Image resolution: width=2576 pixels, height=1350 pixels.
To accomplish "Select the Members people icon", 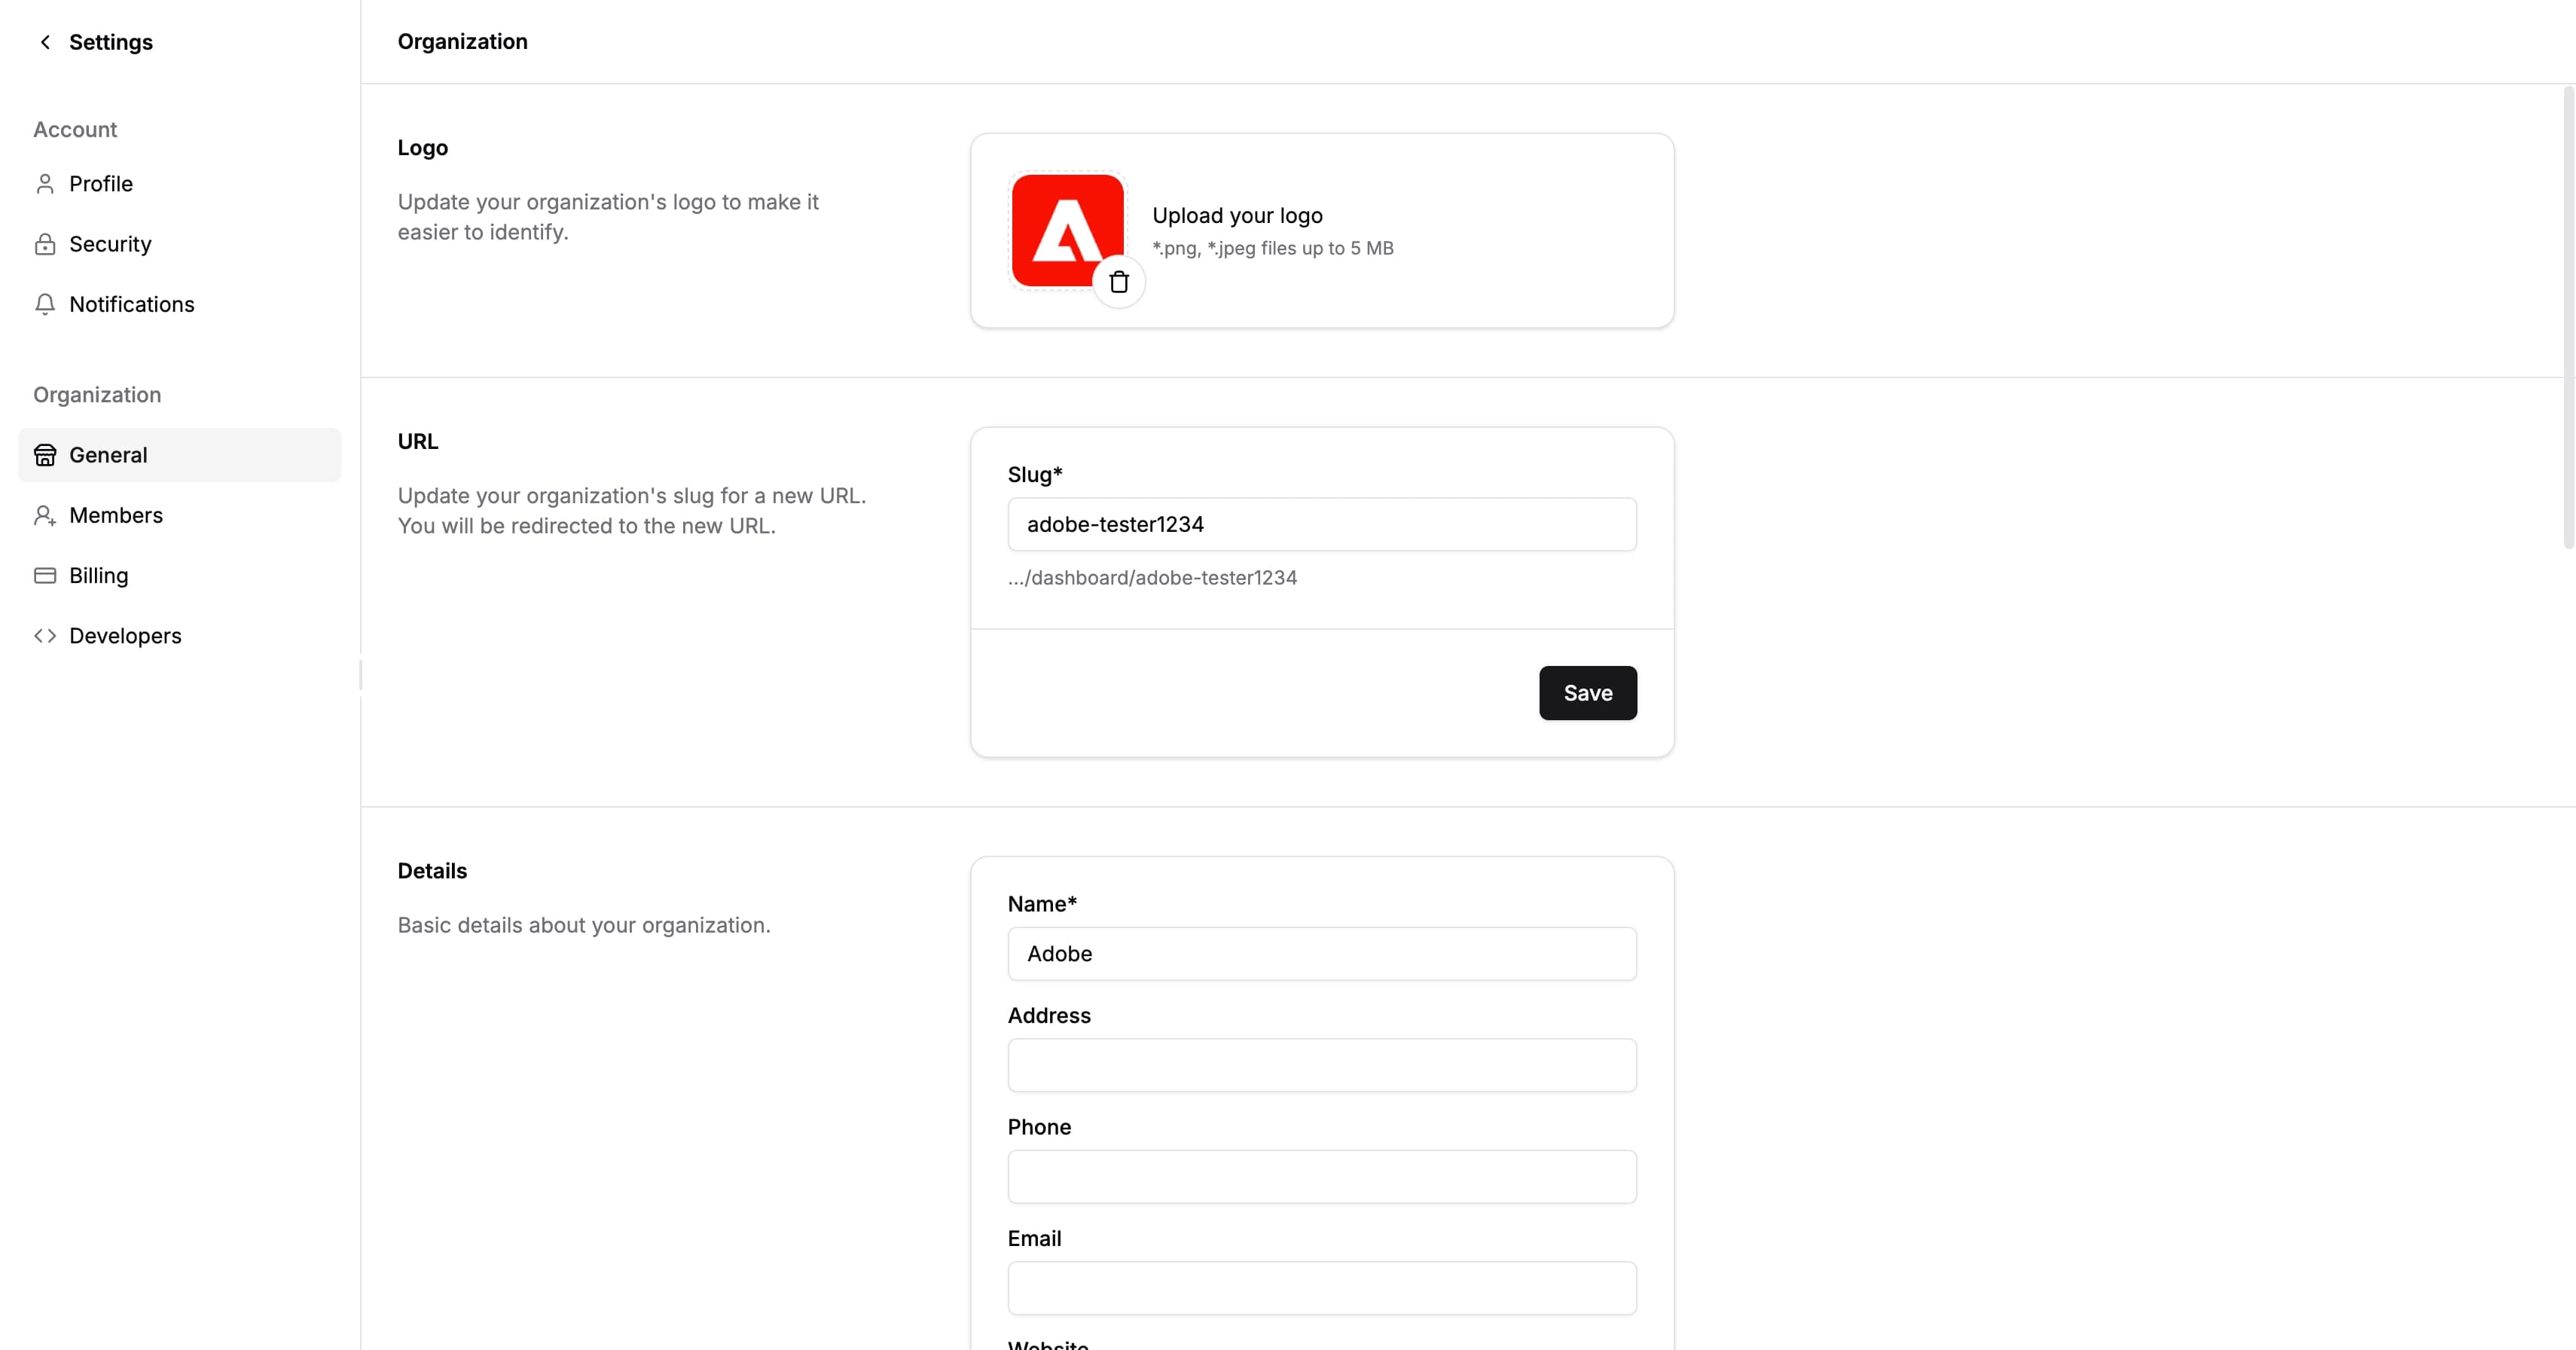I will tap(45, 515).
